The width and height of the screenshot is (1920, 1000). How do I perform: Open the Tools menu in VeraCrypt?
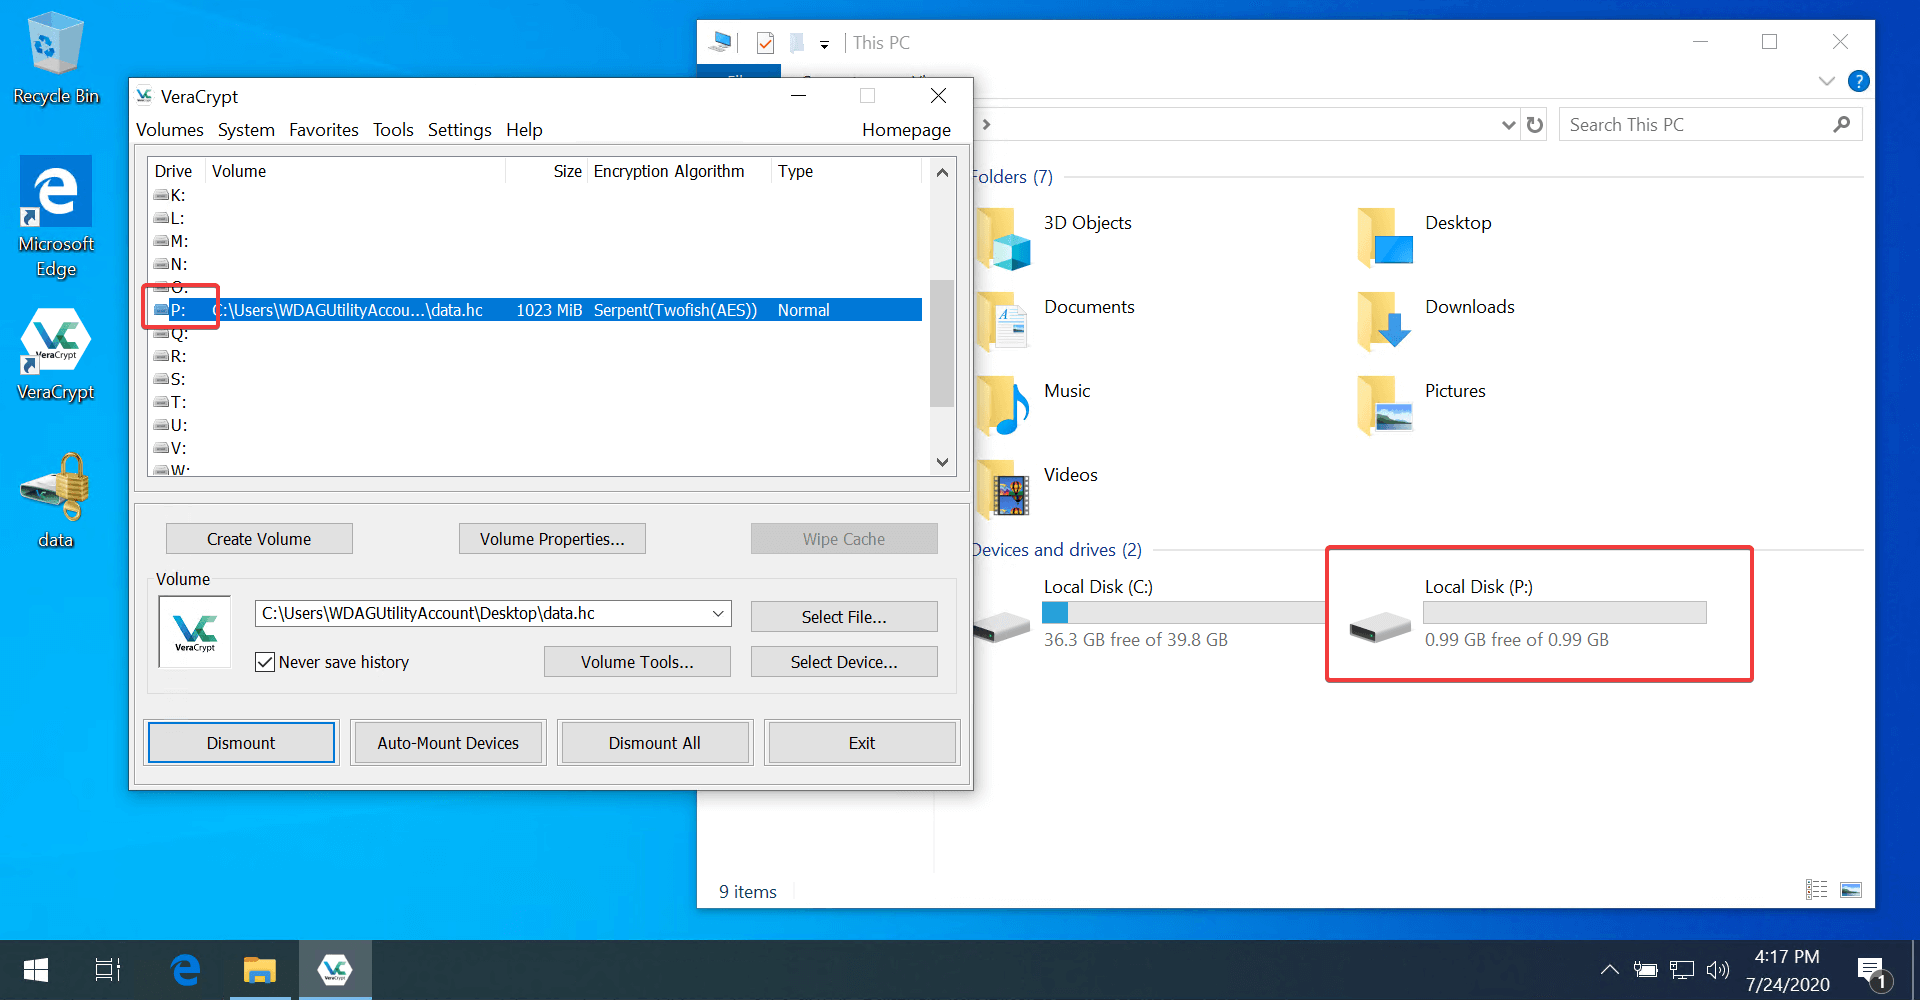coord(392,129)
